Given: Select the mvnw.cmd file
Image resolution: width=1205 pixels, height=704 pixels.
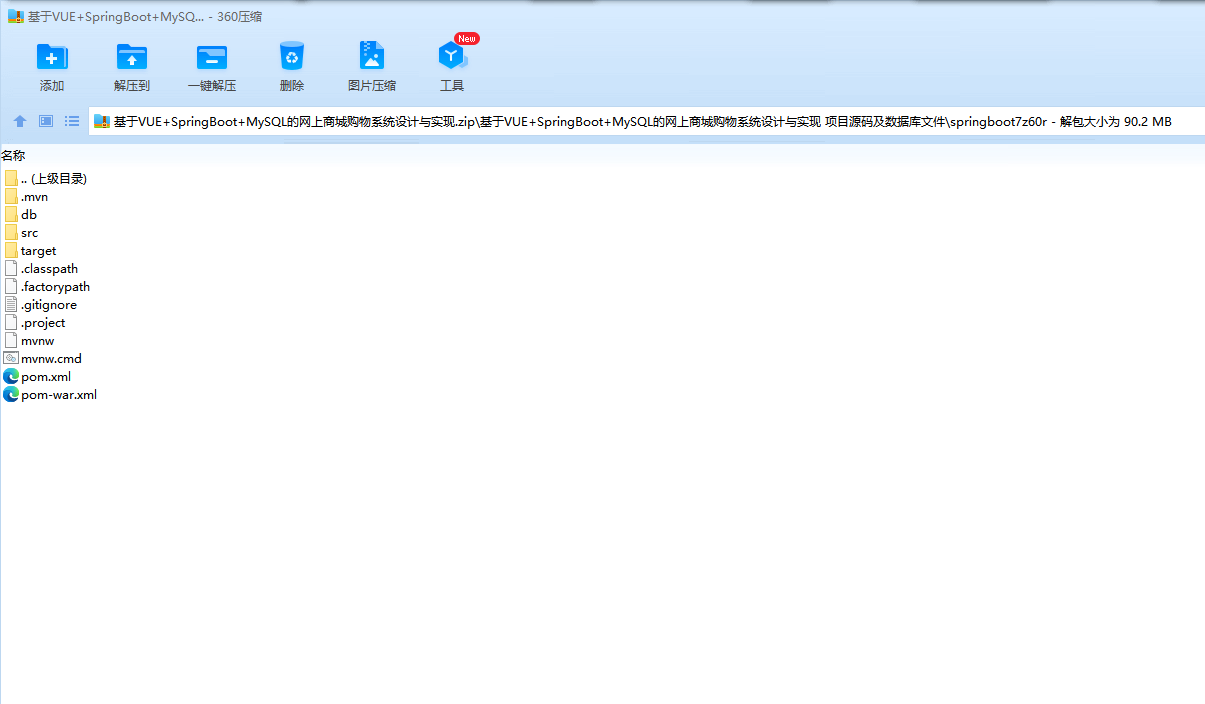Looking at the screenshot, I should point(43,359).
